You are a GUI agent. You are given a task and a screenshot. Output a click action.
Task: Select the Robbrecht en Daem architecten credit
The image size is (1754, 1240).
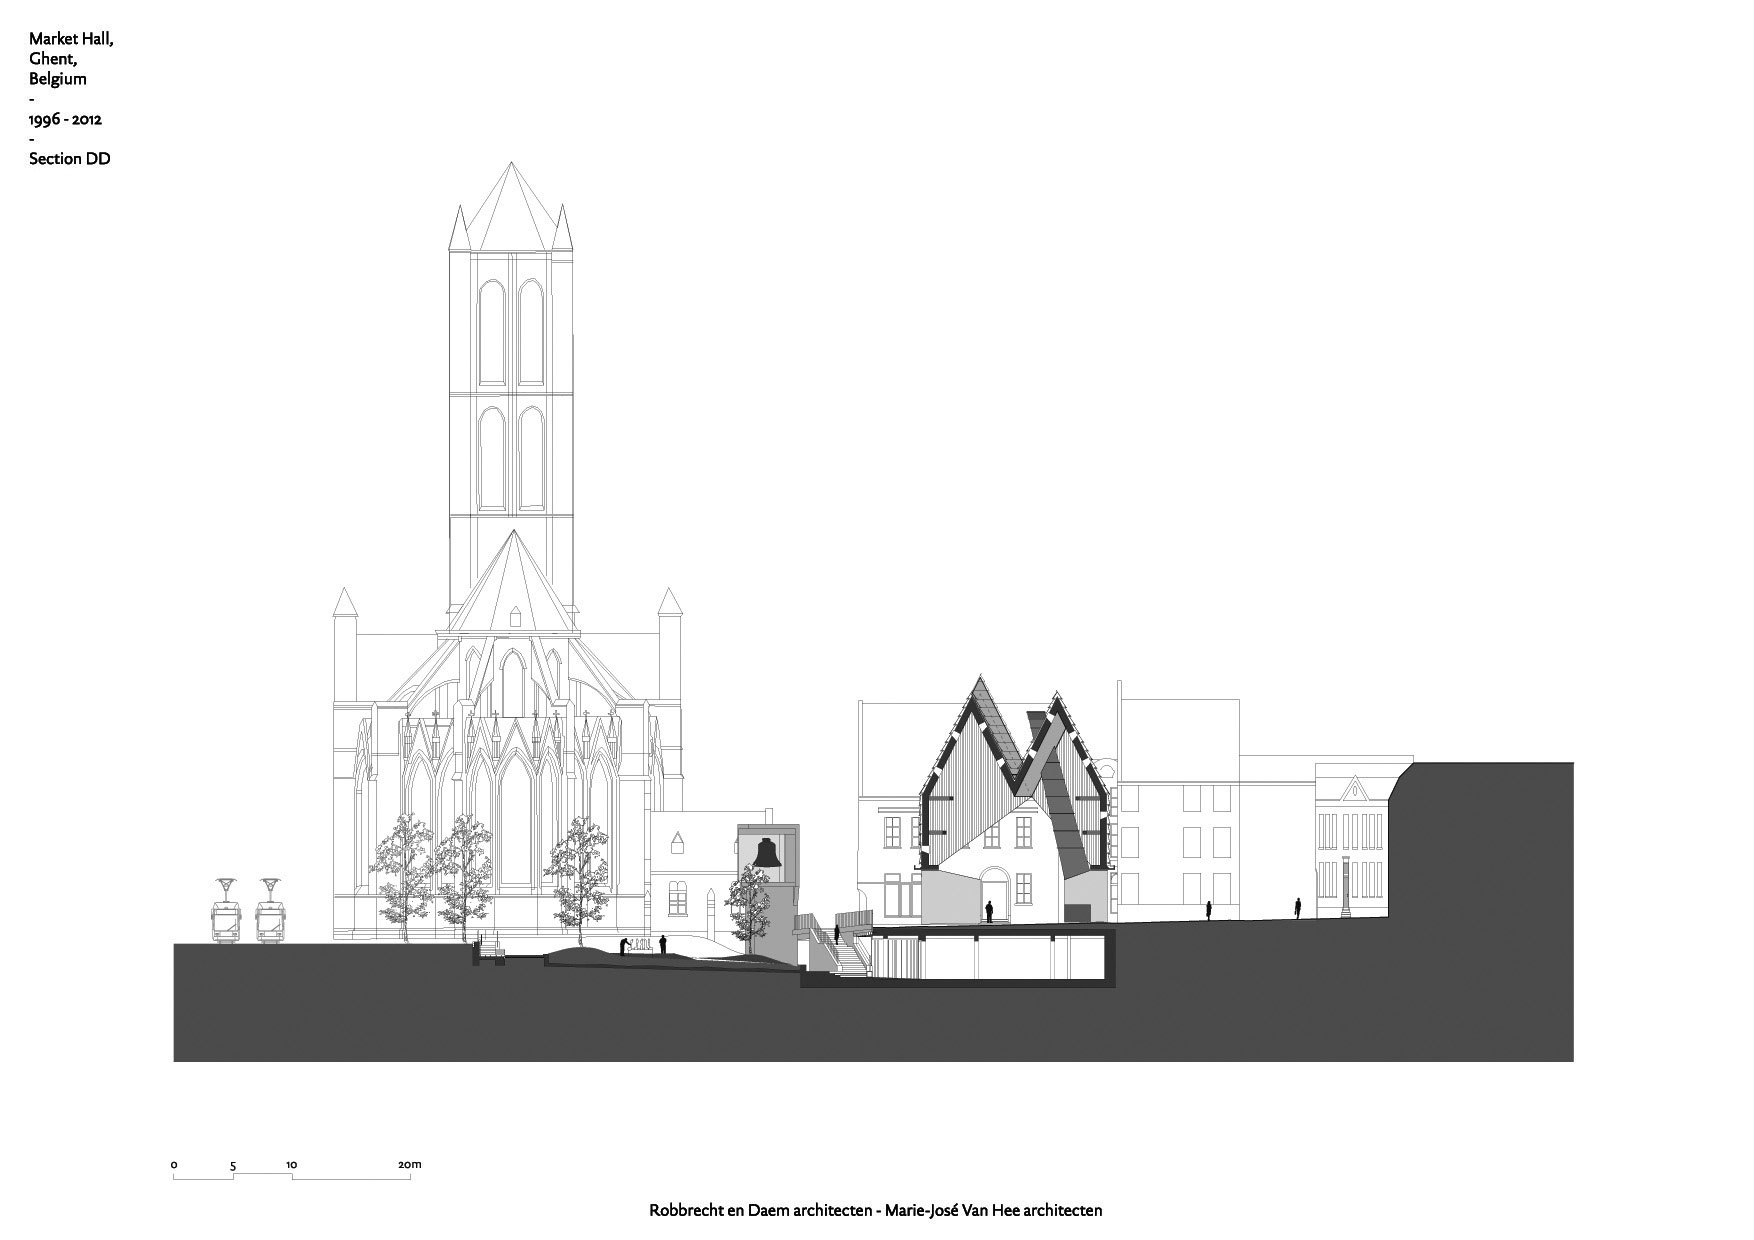point(763,1210)
